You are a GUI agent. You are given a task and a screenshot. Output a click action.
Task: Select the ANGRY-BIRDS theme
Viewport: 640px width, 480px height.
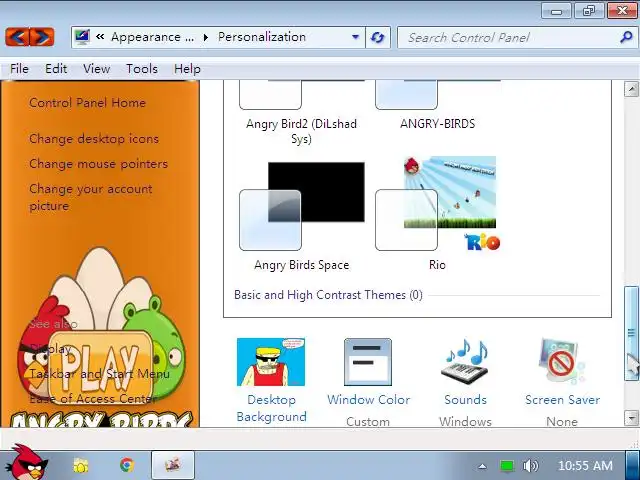click(x=438, y=105)
